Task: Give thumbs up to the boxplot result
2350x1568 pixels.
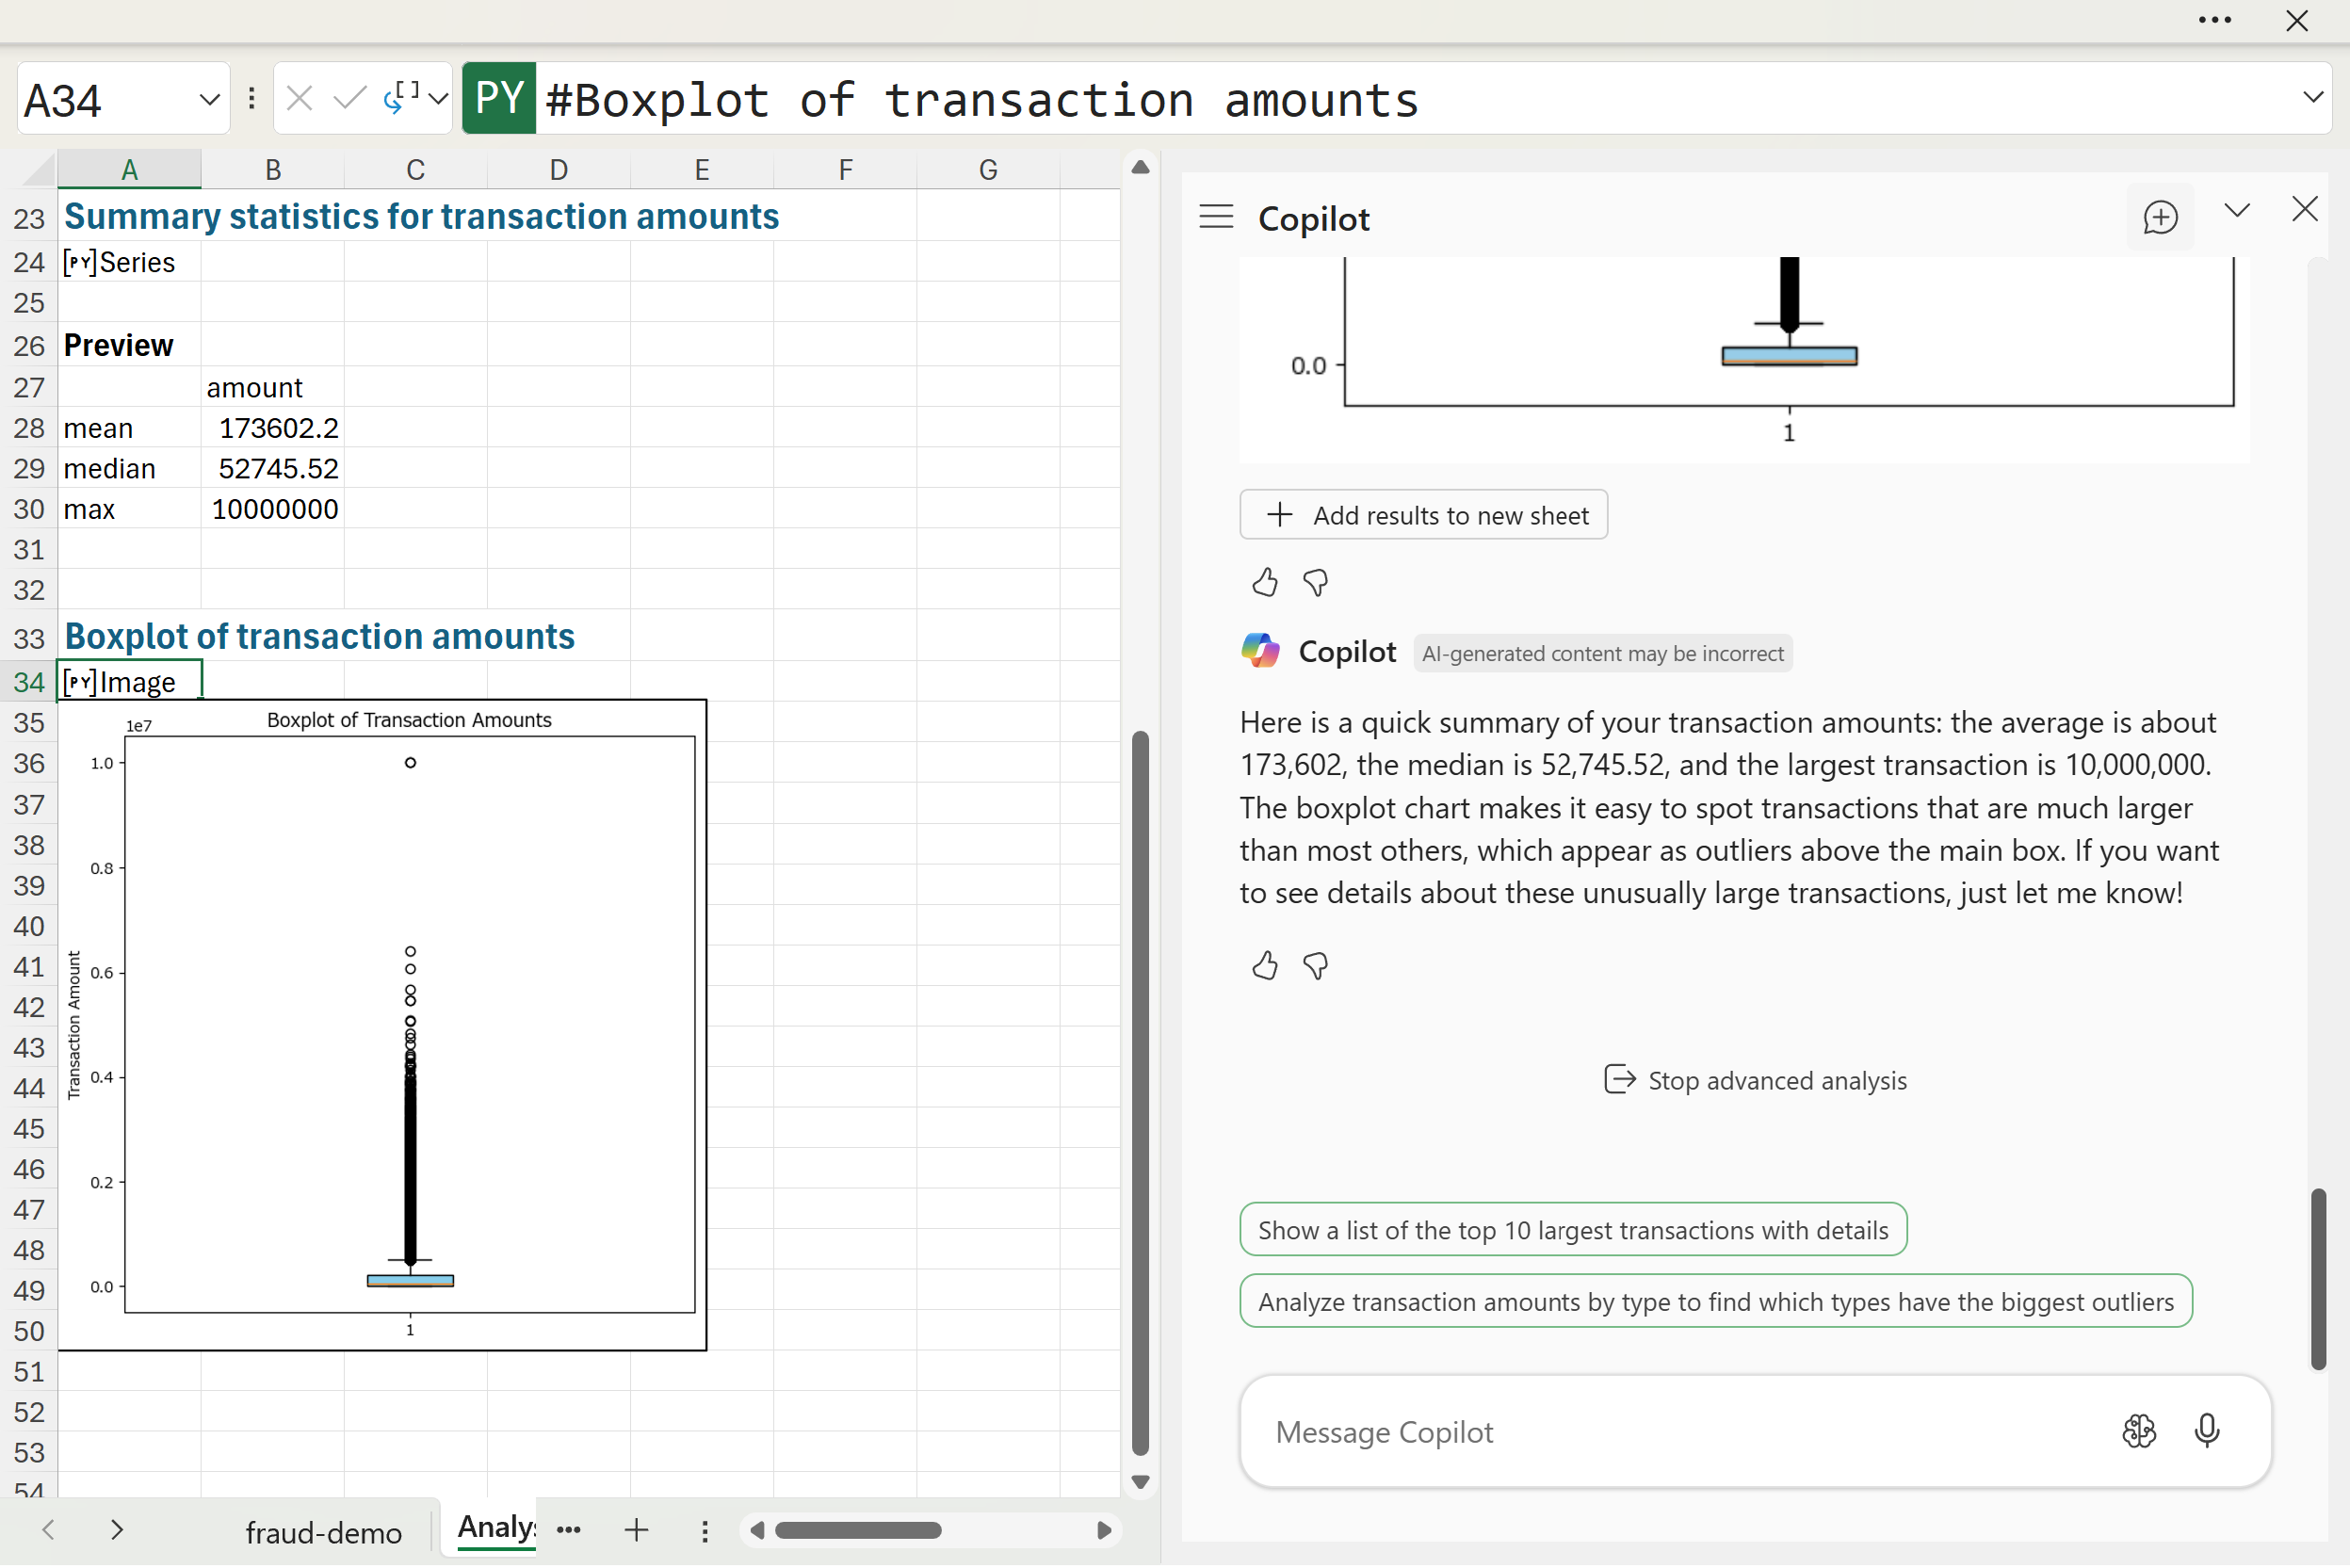Action: pyautogui.click(x=1264, y=582)
